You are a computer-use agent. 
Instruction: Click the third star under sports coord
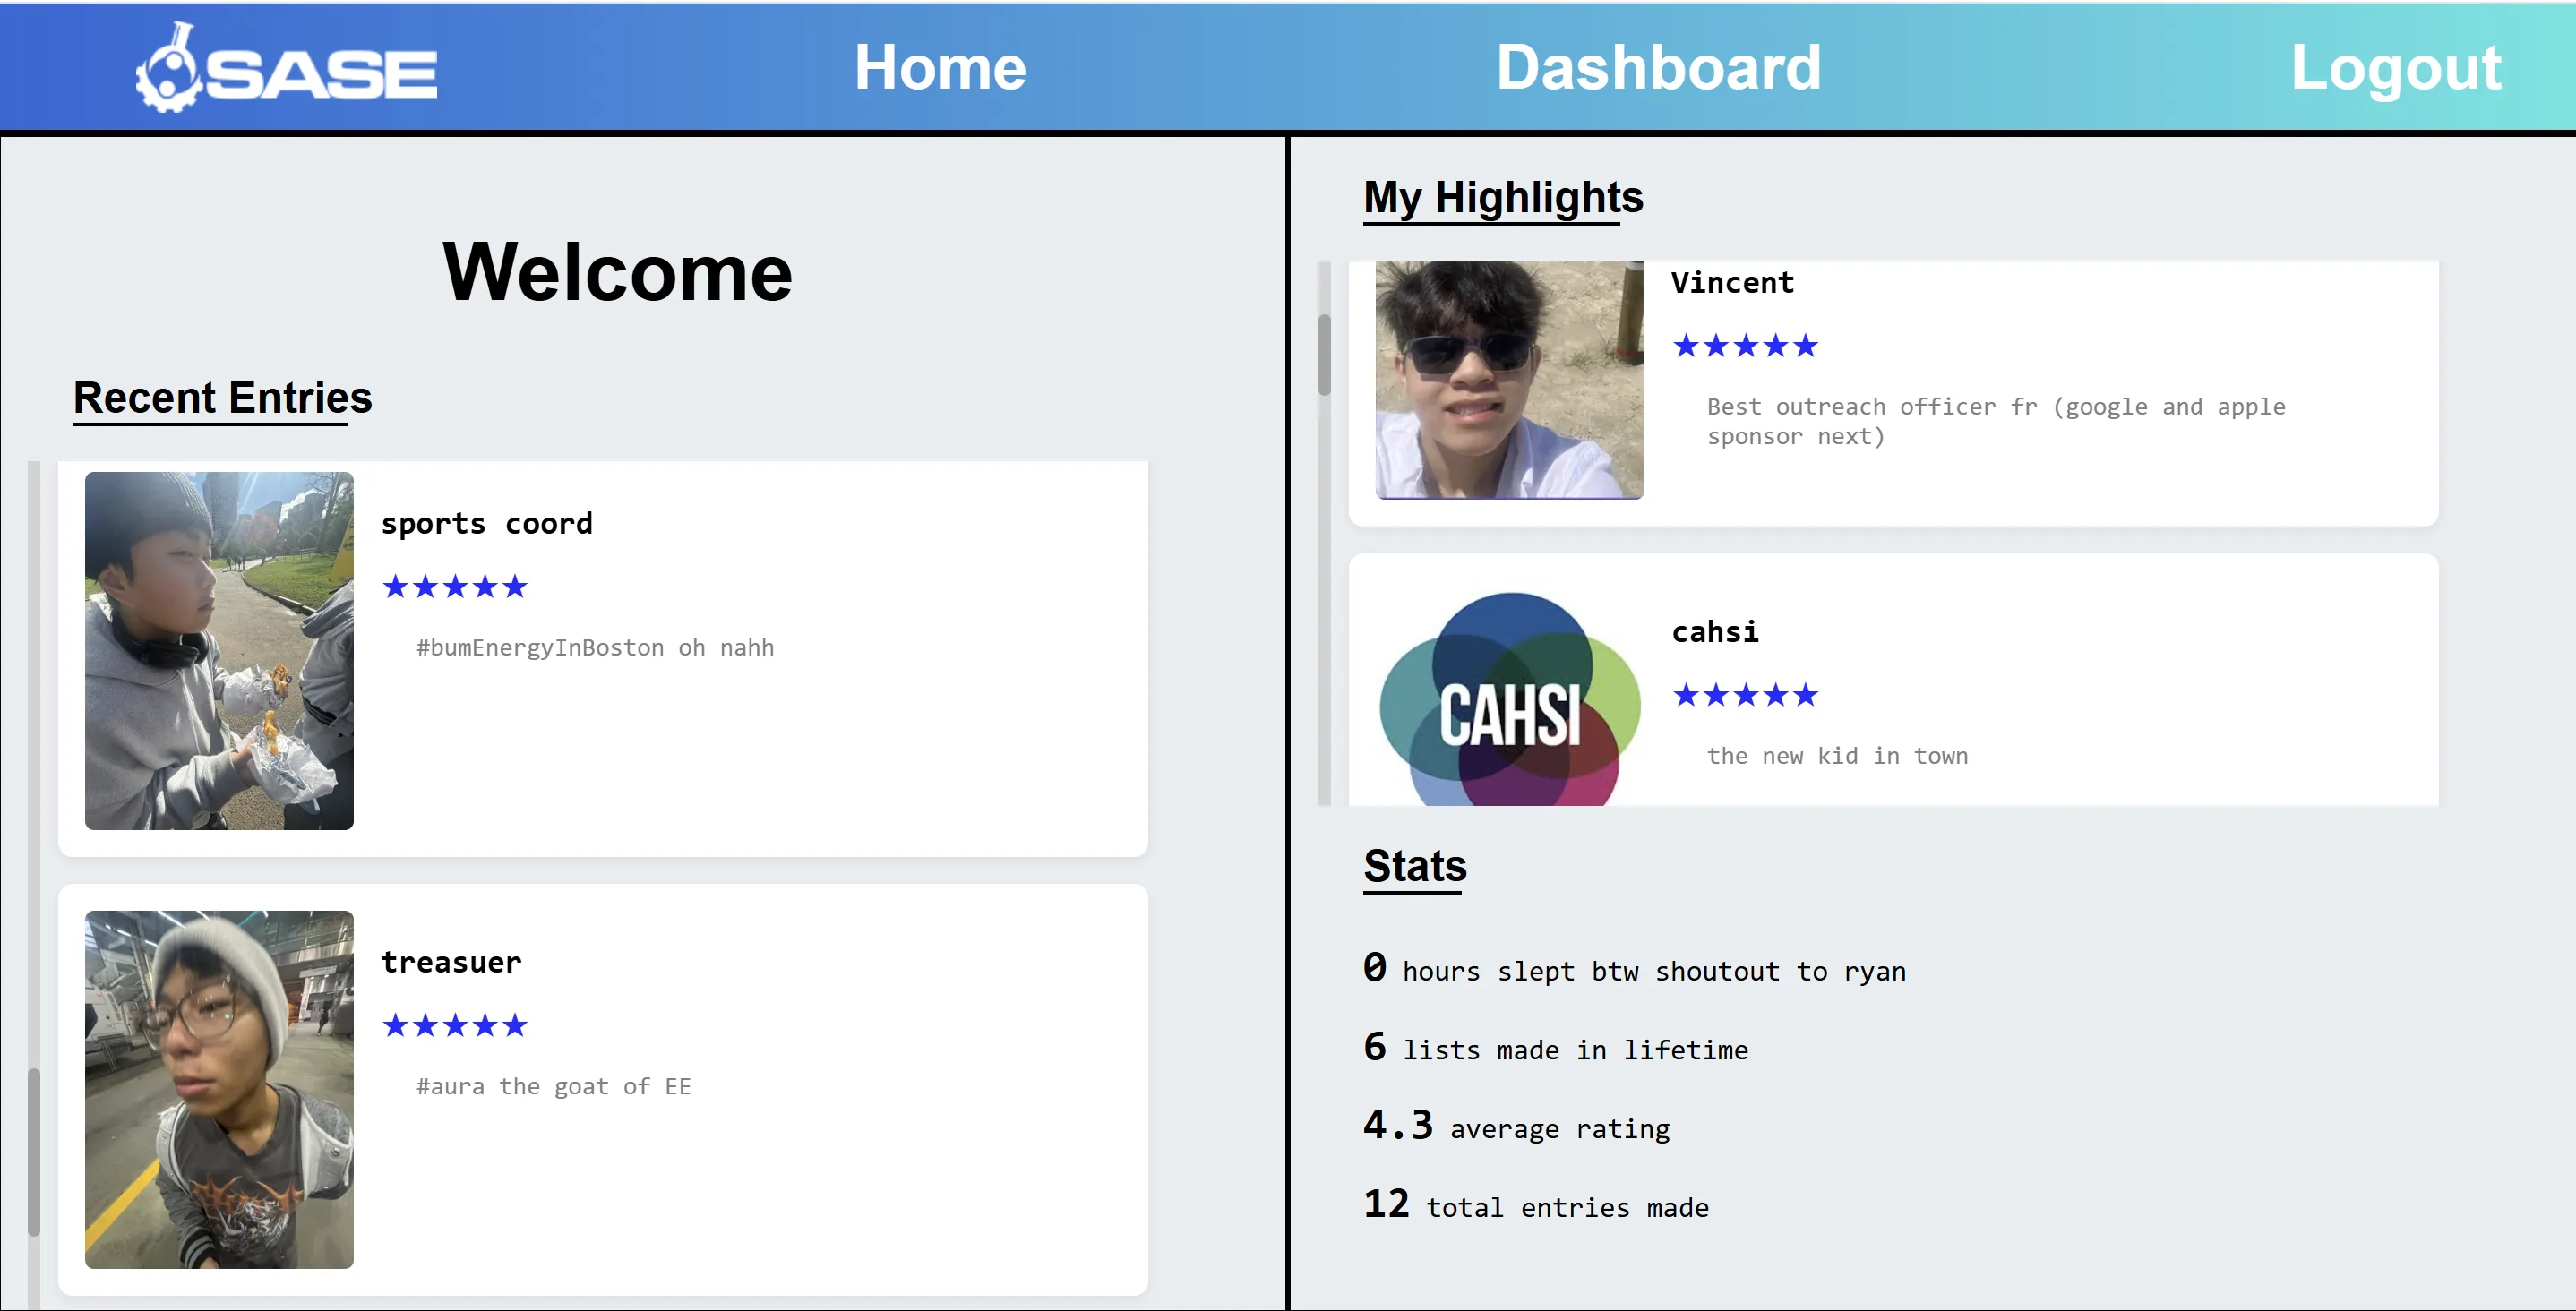[455, 587]
